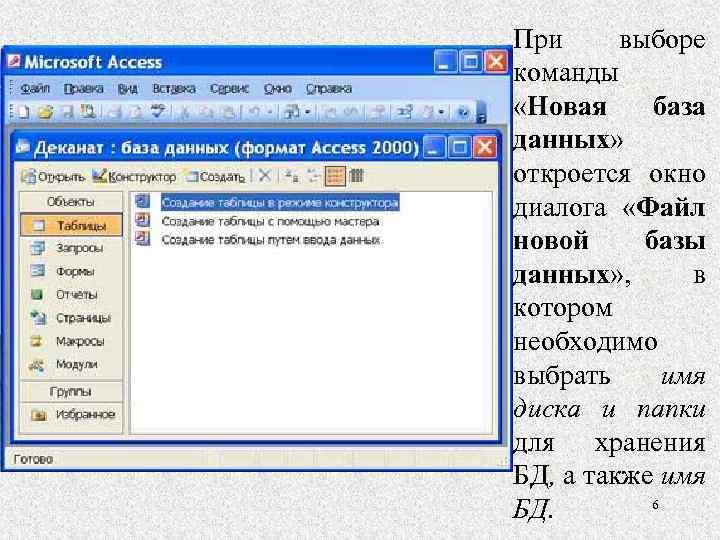Collapse the Группы header bar

tap(71, 392)
